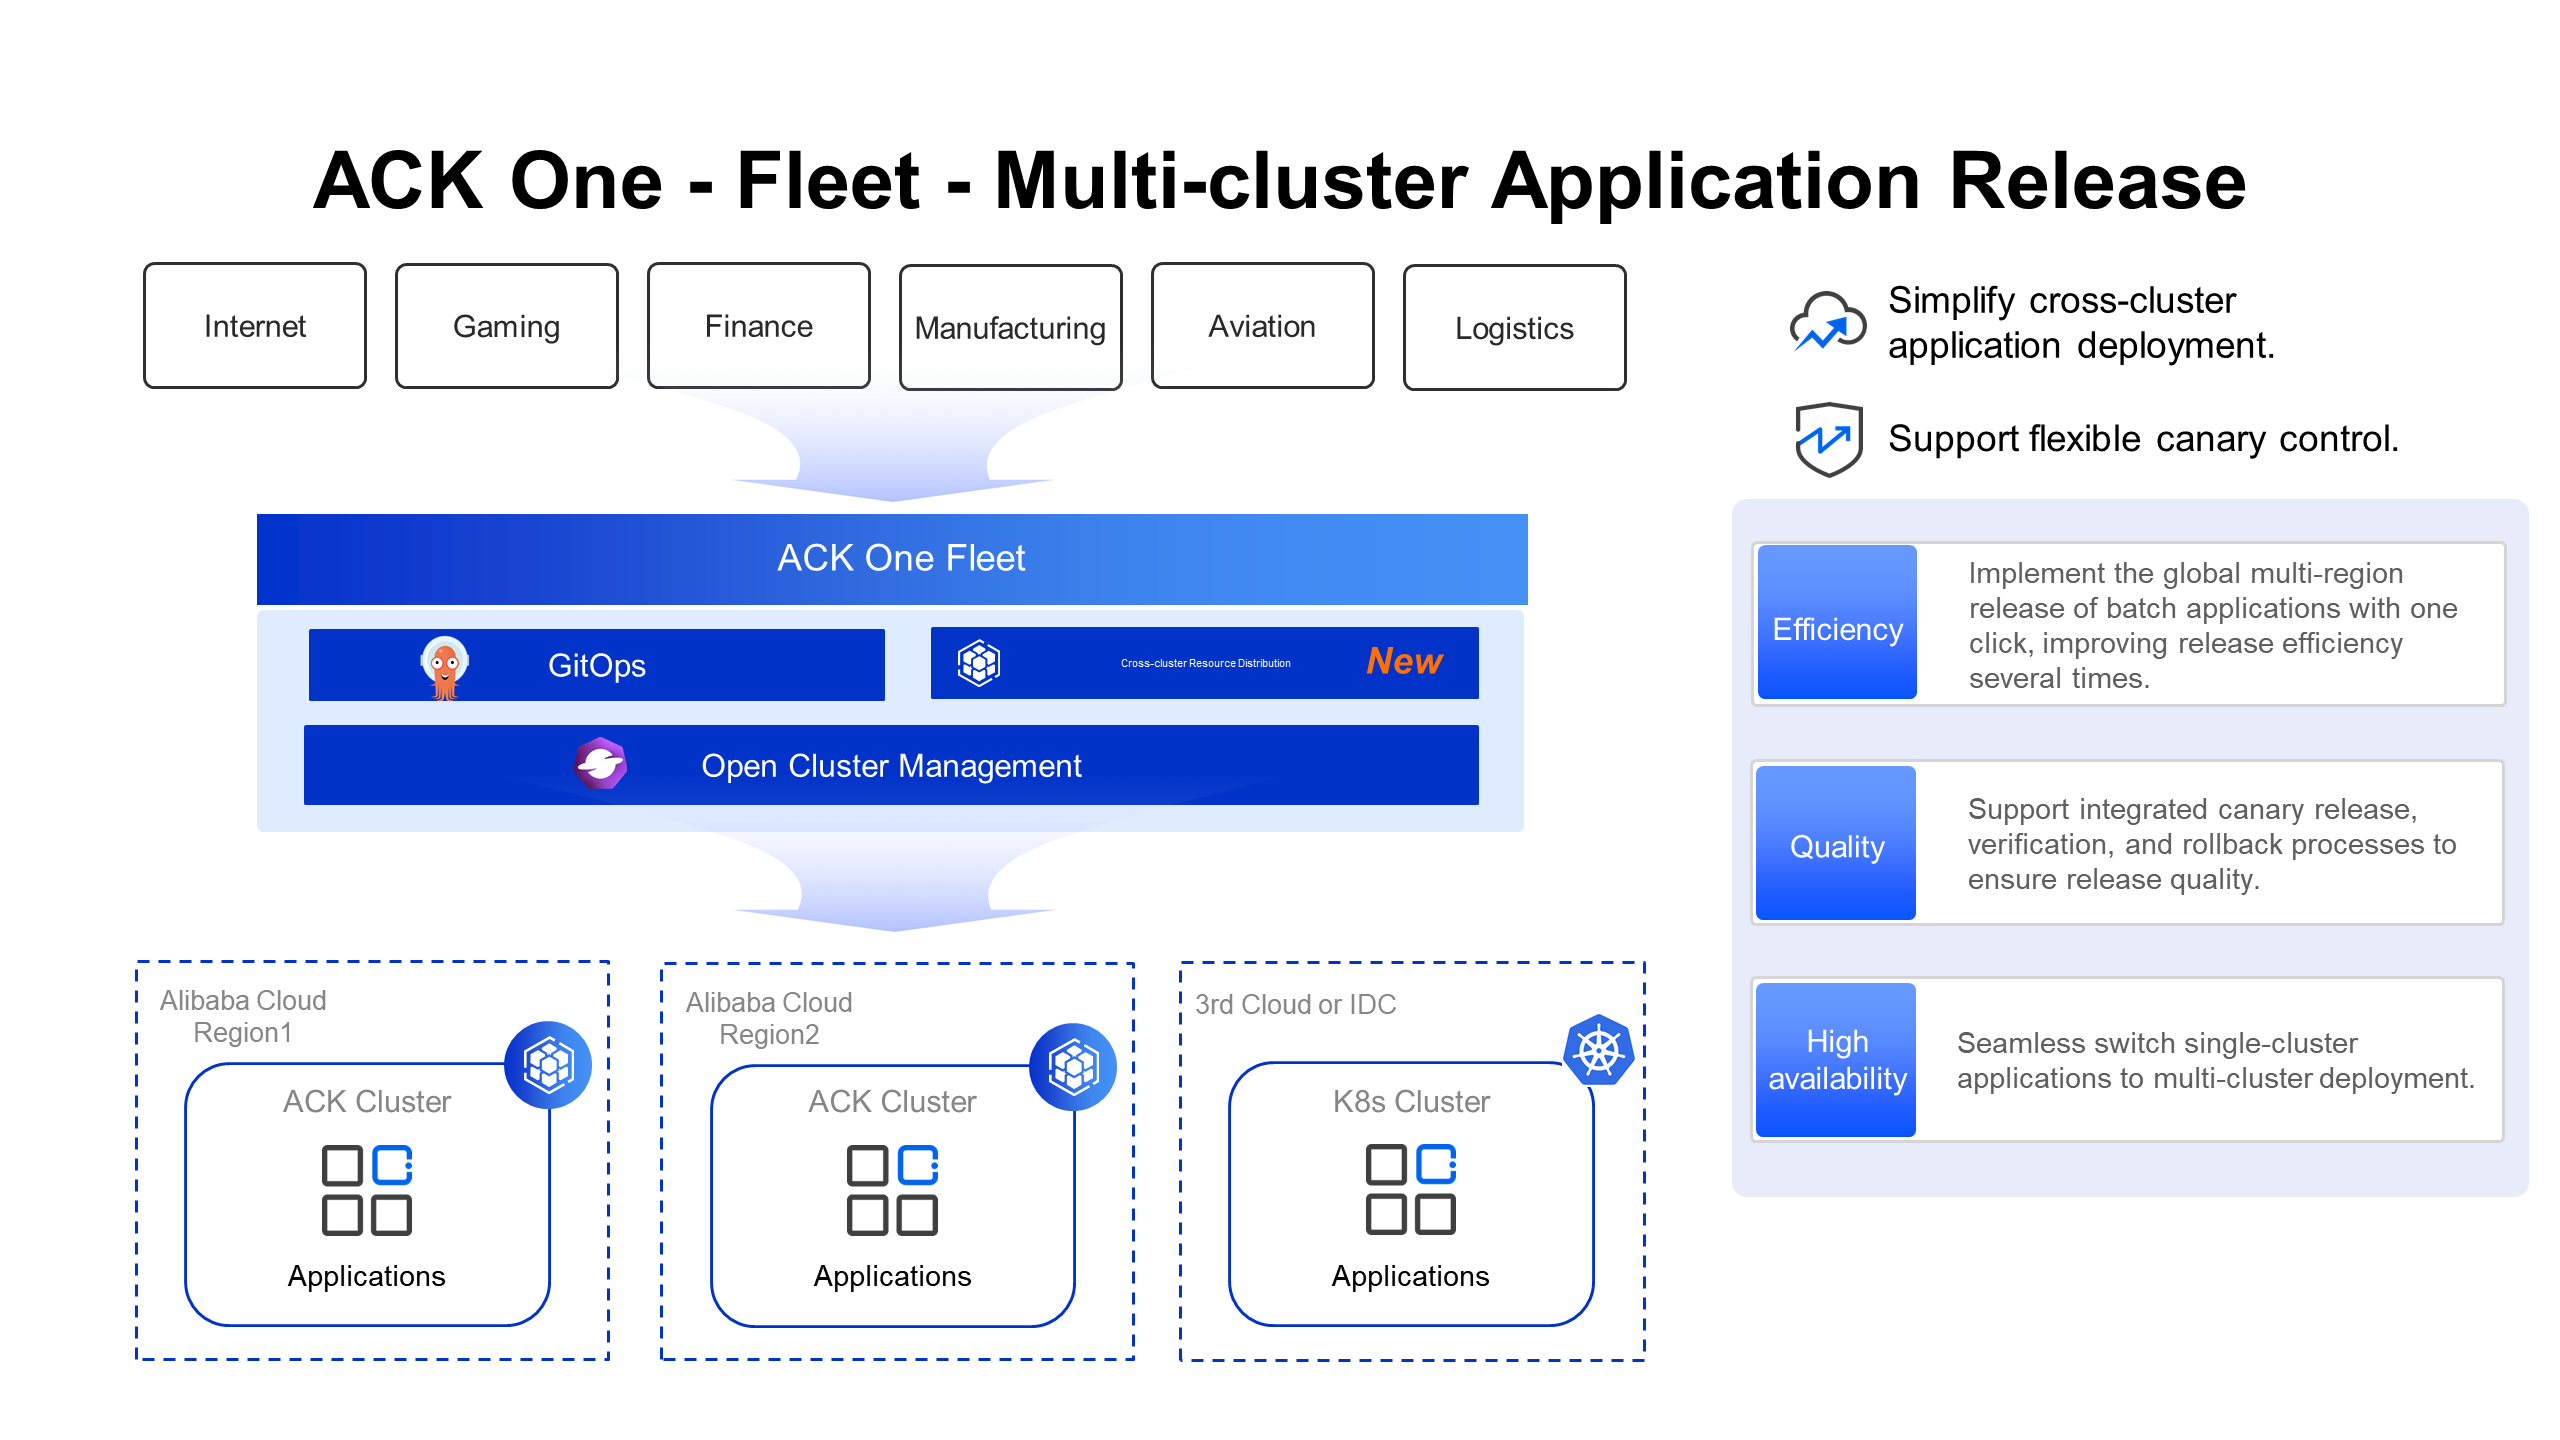The image size is (2560, 1440).
Task: Click the Kubernetes wheel icon on K8s Cluster
Action: click(1599, 1050)
